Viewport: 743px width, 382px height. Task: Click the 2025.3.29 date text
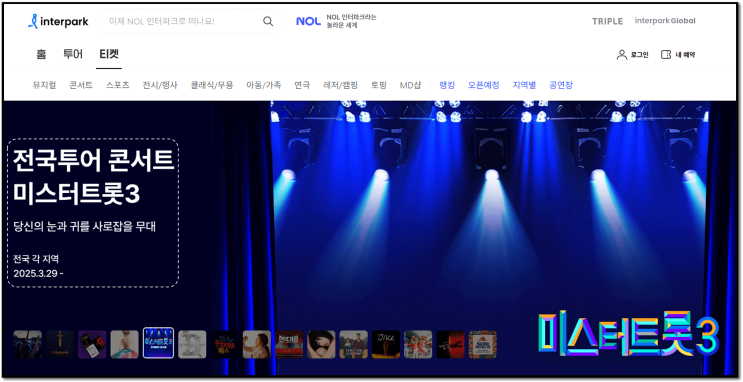tap(38, 274)
